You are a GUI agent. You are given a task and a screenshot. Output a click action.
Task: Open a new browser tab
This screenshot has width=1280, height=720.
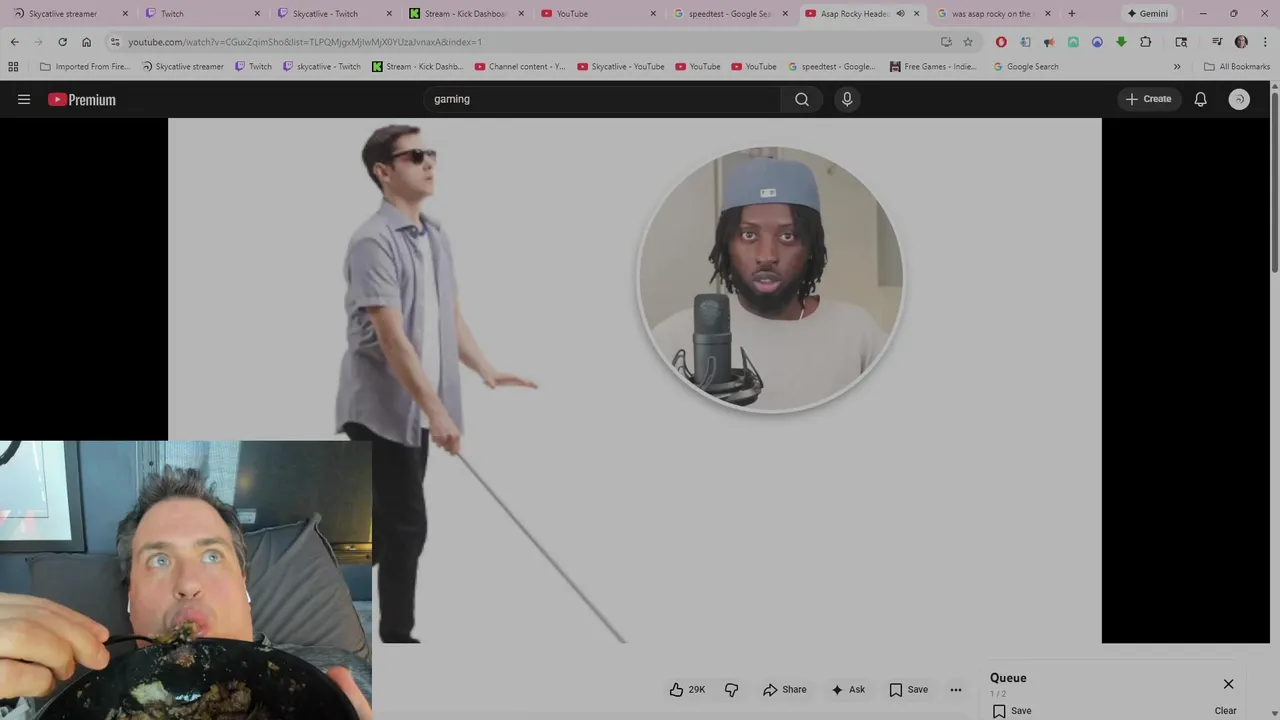[x=1072, y=14]
